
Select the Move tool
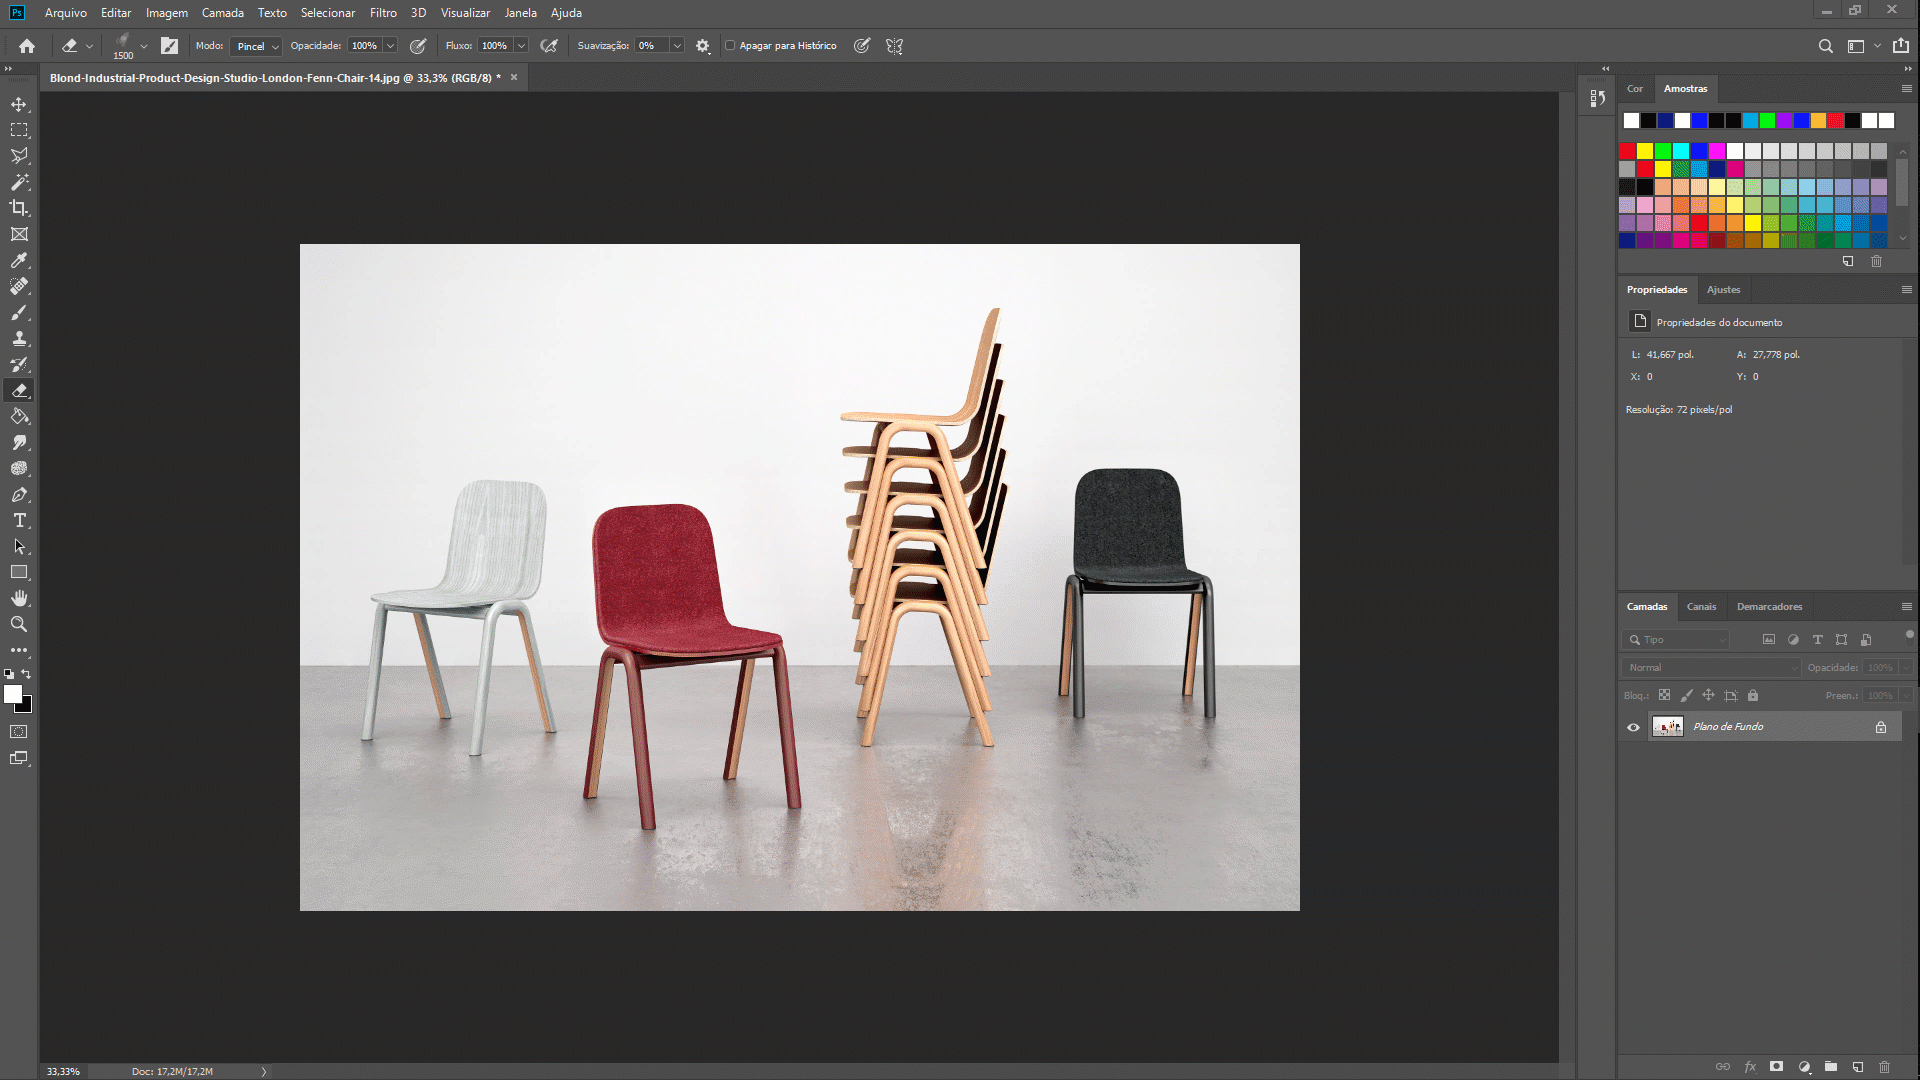[x=19, y=104]
